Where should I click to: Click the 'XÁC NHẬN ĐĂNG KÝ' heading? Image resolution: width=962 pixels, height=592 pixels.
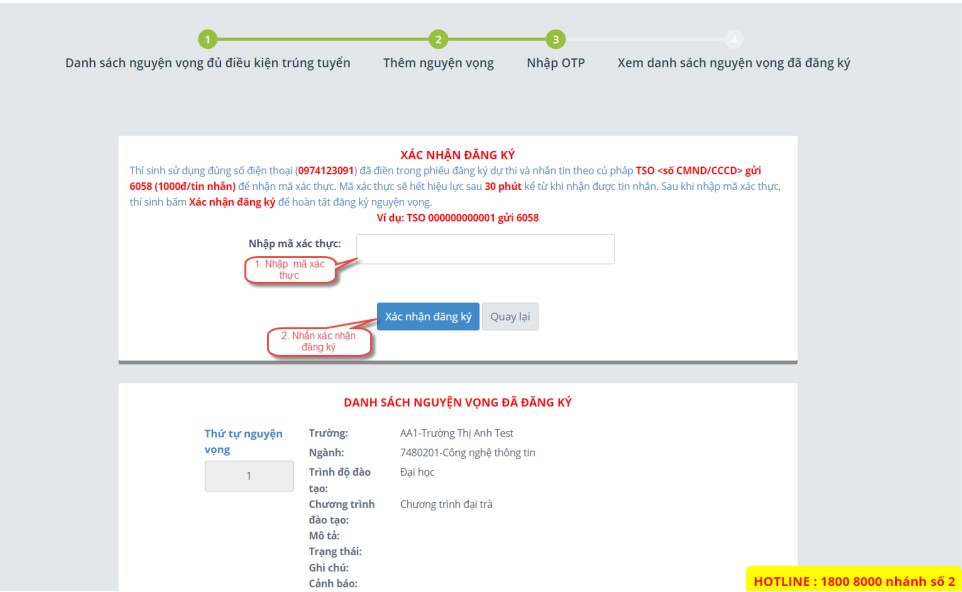coord(457,155)
